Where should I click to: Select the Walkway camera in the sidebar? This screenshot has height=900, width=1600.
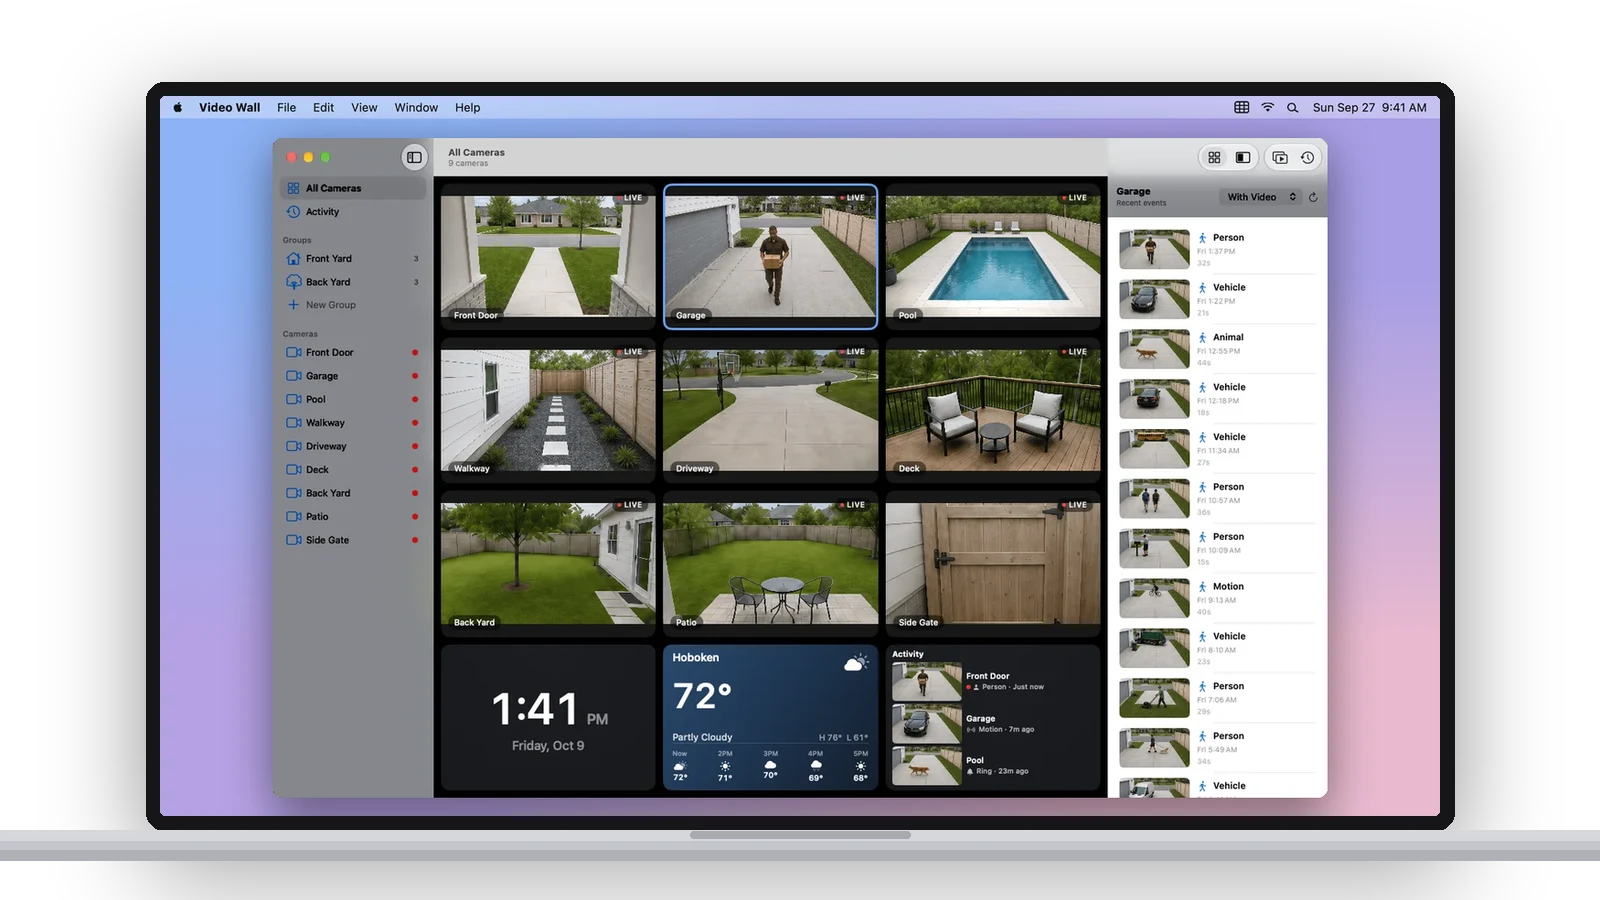point(353,423)
